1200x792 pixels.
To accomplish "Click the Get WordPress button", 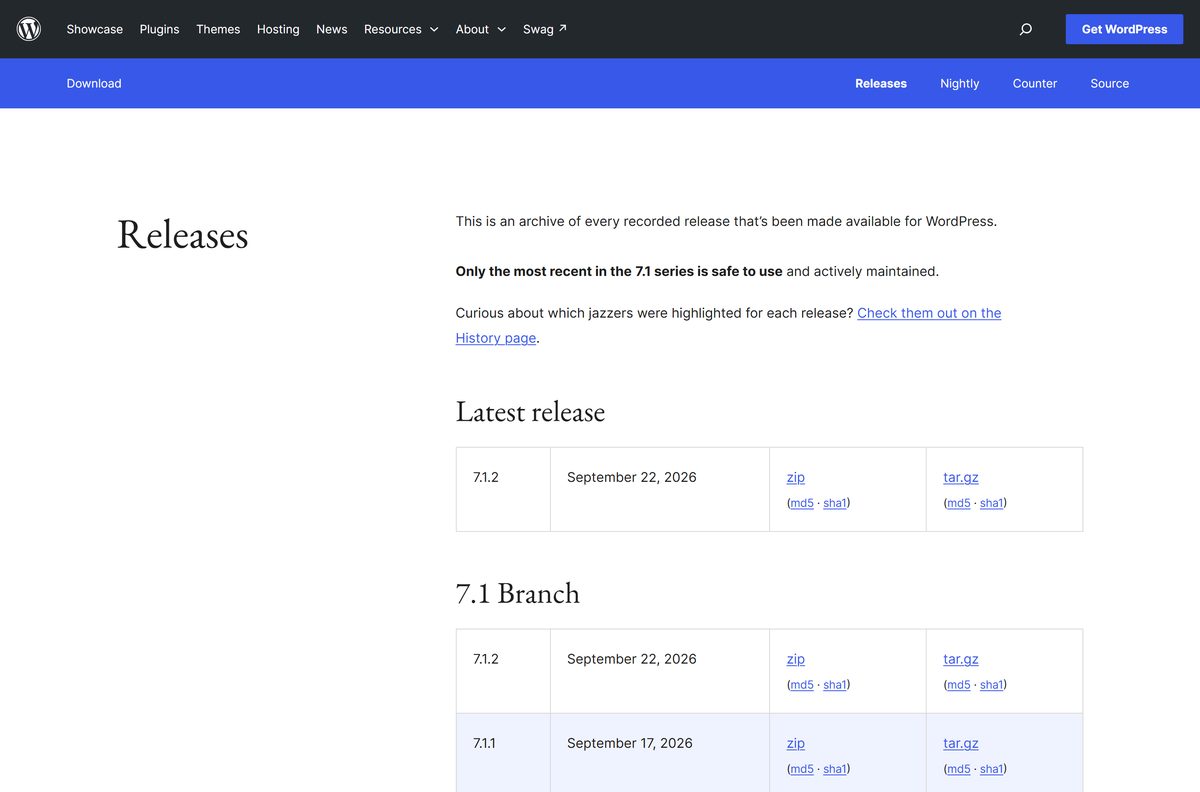I will click(x=1124, y=29).
